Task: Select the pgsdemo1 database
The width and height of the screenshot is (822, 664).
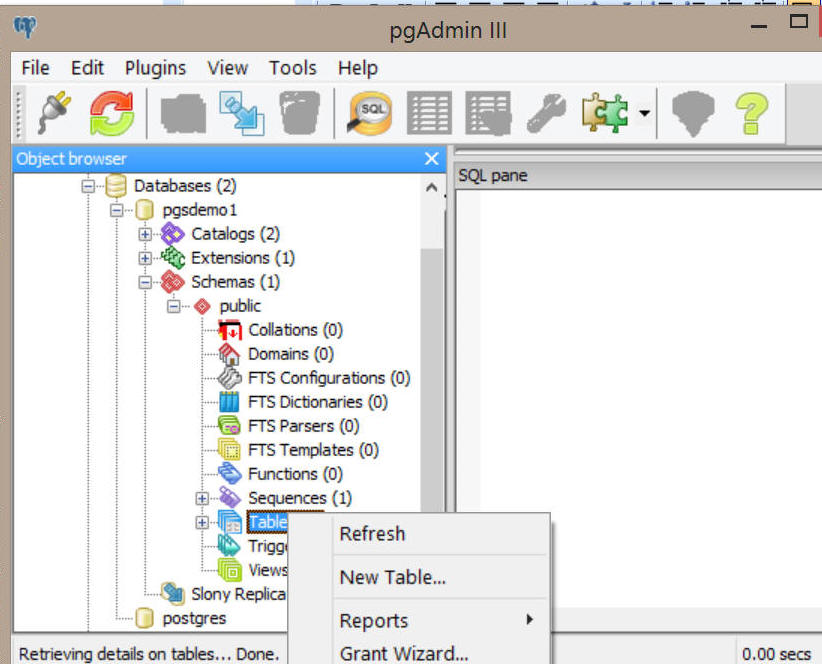Action: click(200, 210)
